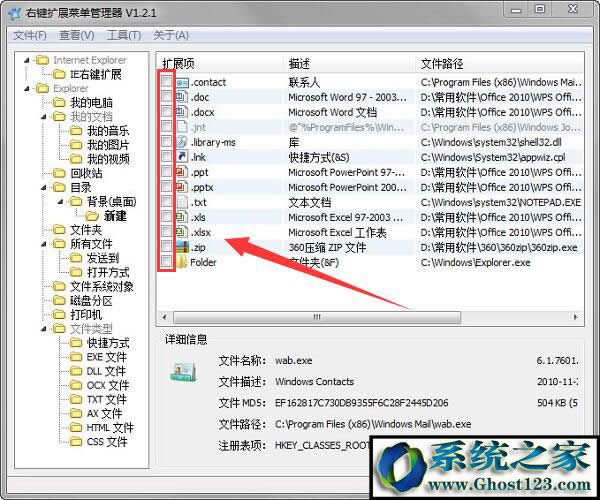600x500 pixels.
Task: Click the yellow Folder entry icon
Action: pyautogui.click(x=181, y=262)
